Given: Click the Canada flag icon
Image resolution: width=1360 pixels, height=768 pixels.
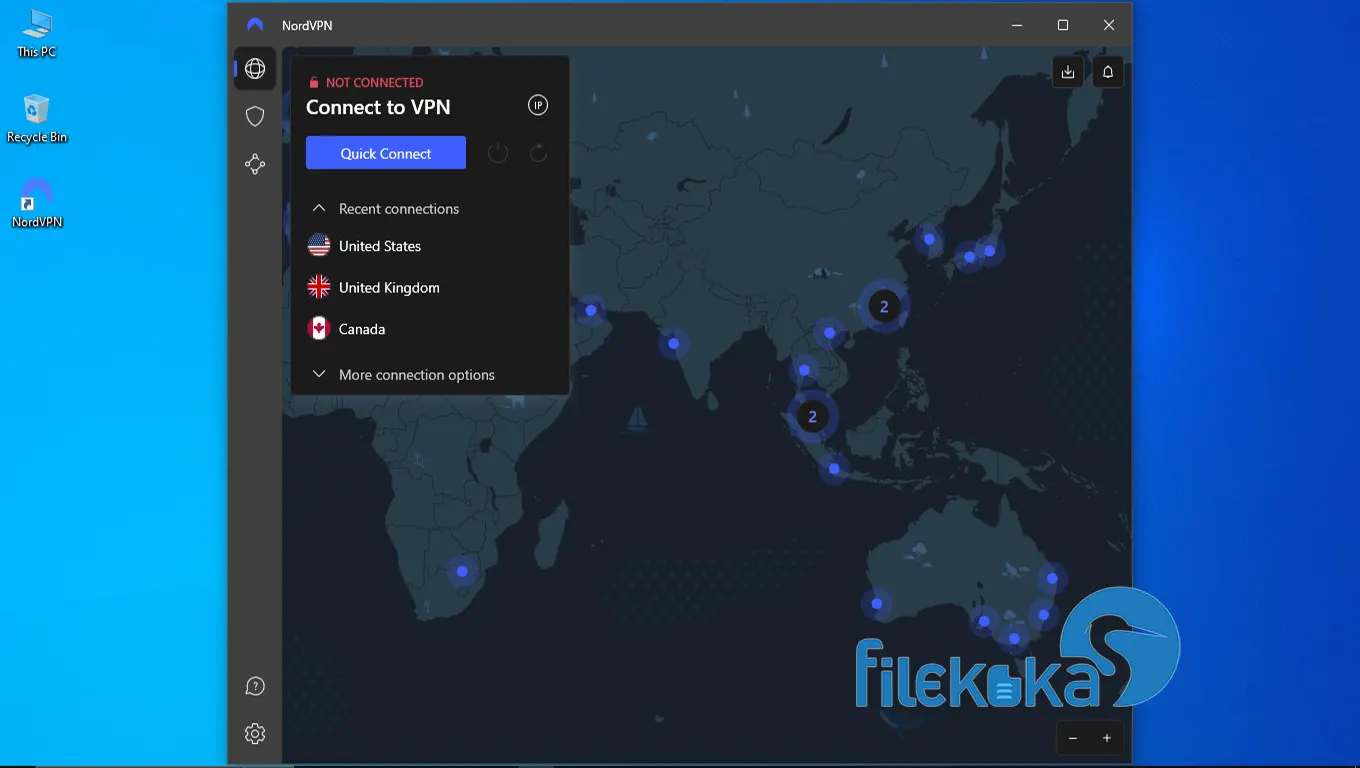Looking at the screenshot, I should (319, 329).
